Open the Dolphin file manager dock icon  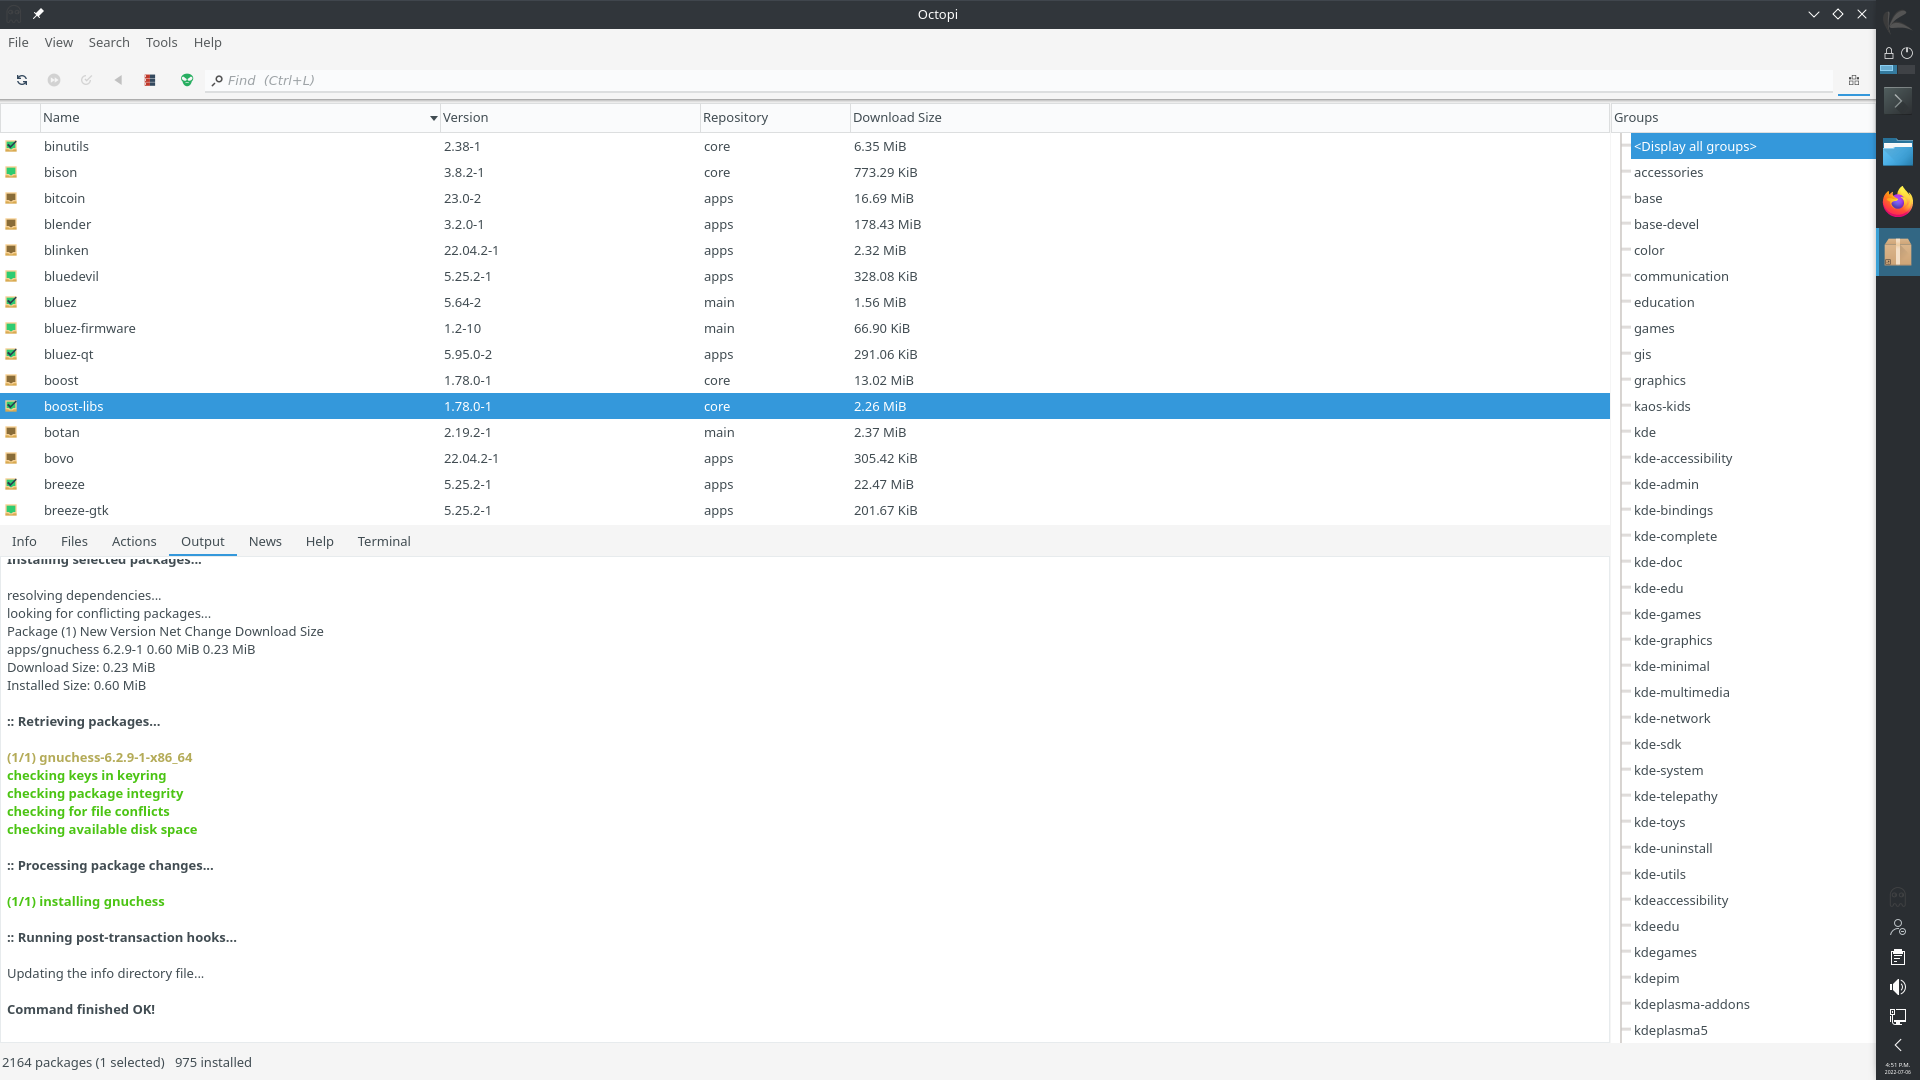click(x=1897, y=152)
